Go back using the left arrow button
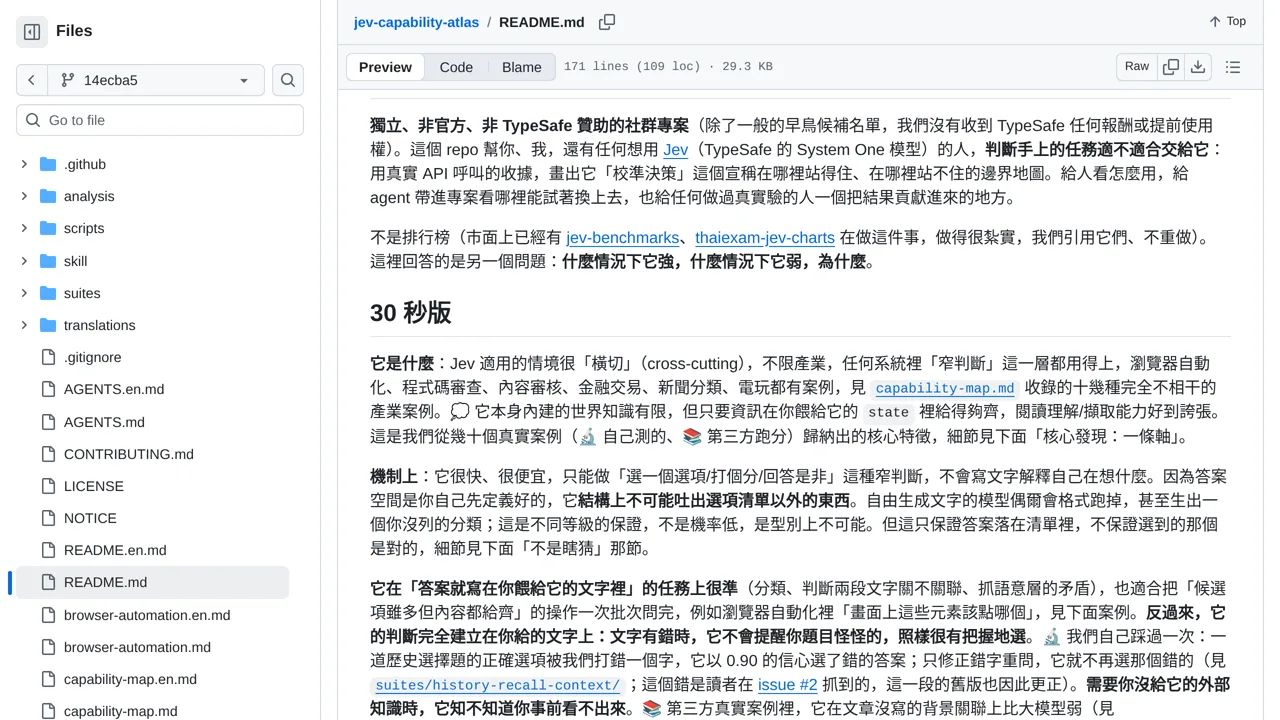1280x720 pixels. tap(32, 80)
